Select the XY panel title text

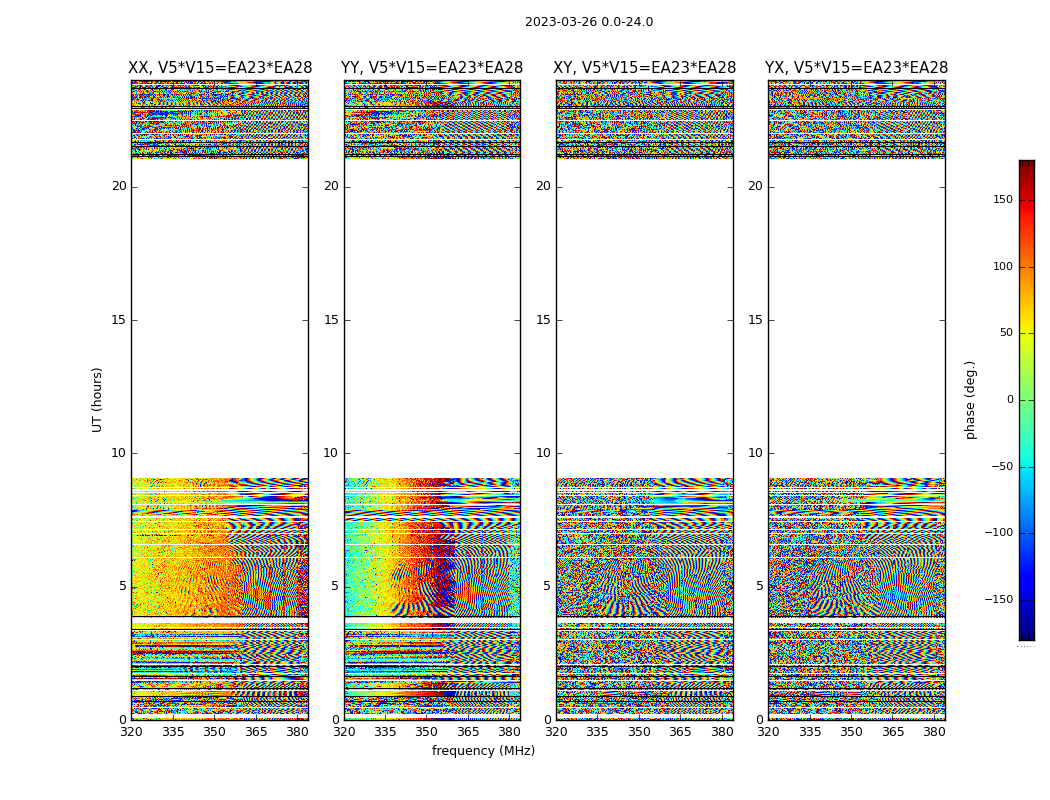[644, 68]
